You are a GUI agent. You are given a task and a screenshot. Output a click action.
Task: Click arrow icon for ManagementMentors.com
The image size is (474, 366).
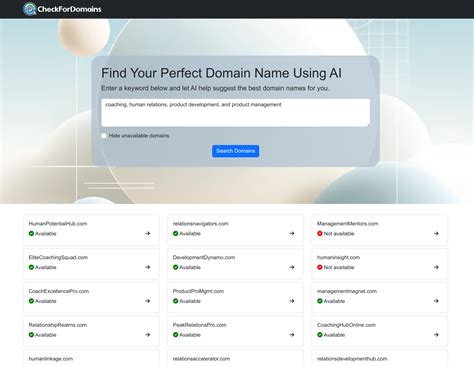pos(436,233)
